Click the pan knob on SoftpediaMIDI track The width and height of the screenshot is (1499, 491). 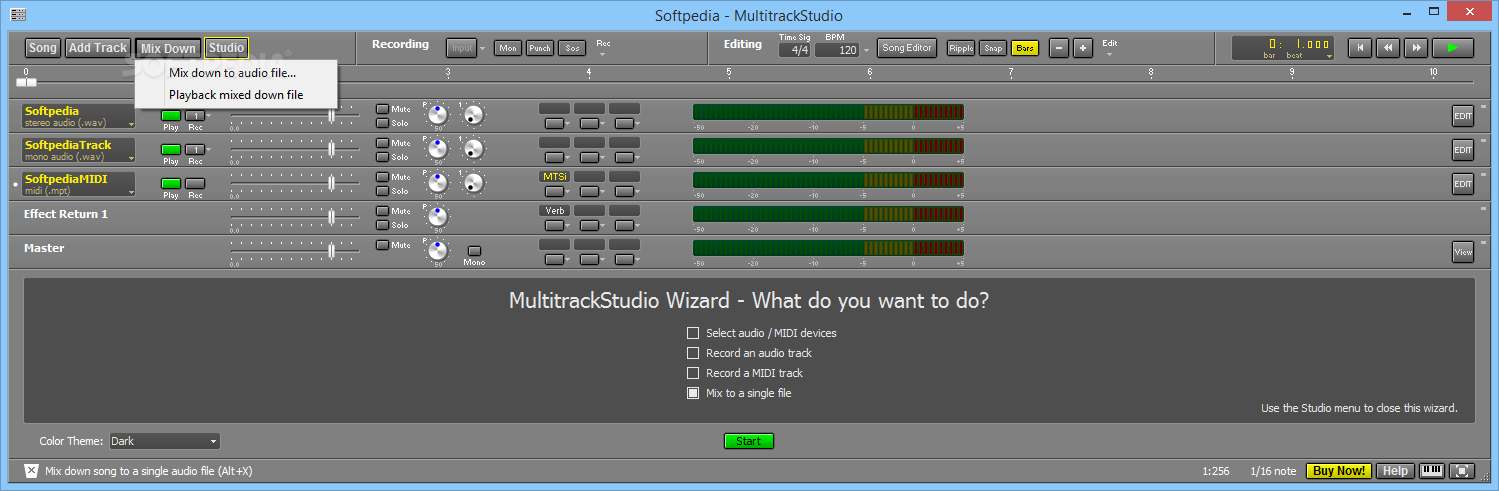coord(438,183)
